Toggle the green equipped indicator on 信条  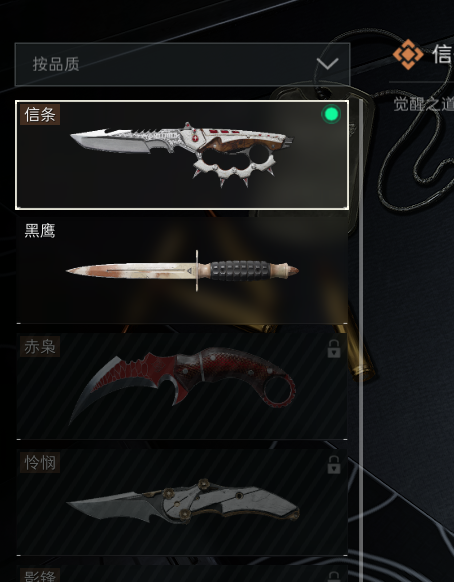331,114
